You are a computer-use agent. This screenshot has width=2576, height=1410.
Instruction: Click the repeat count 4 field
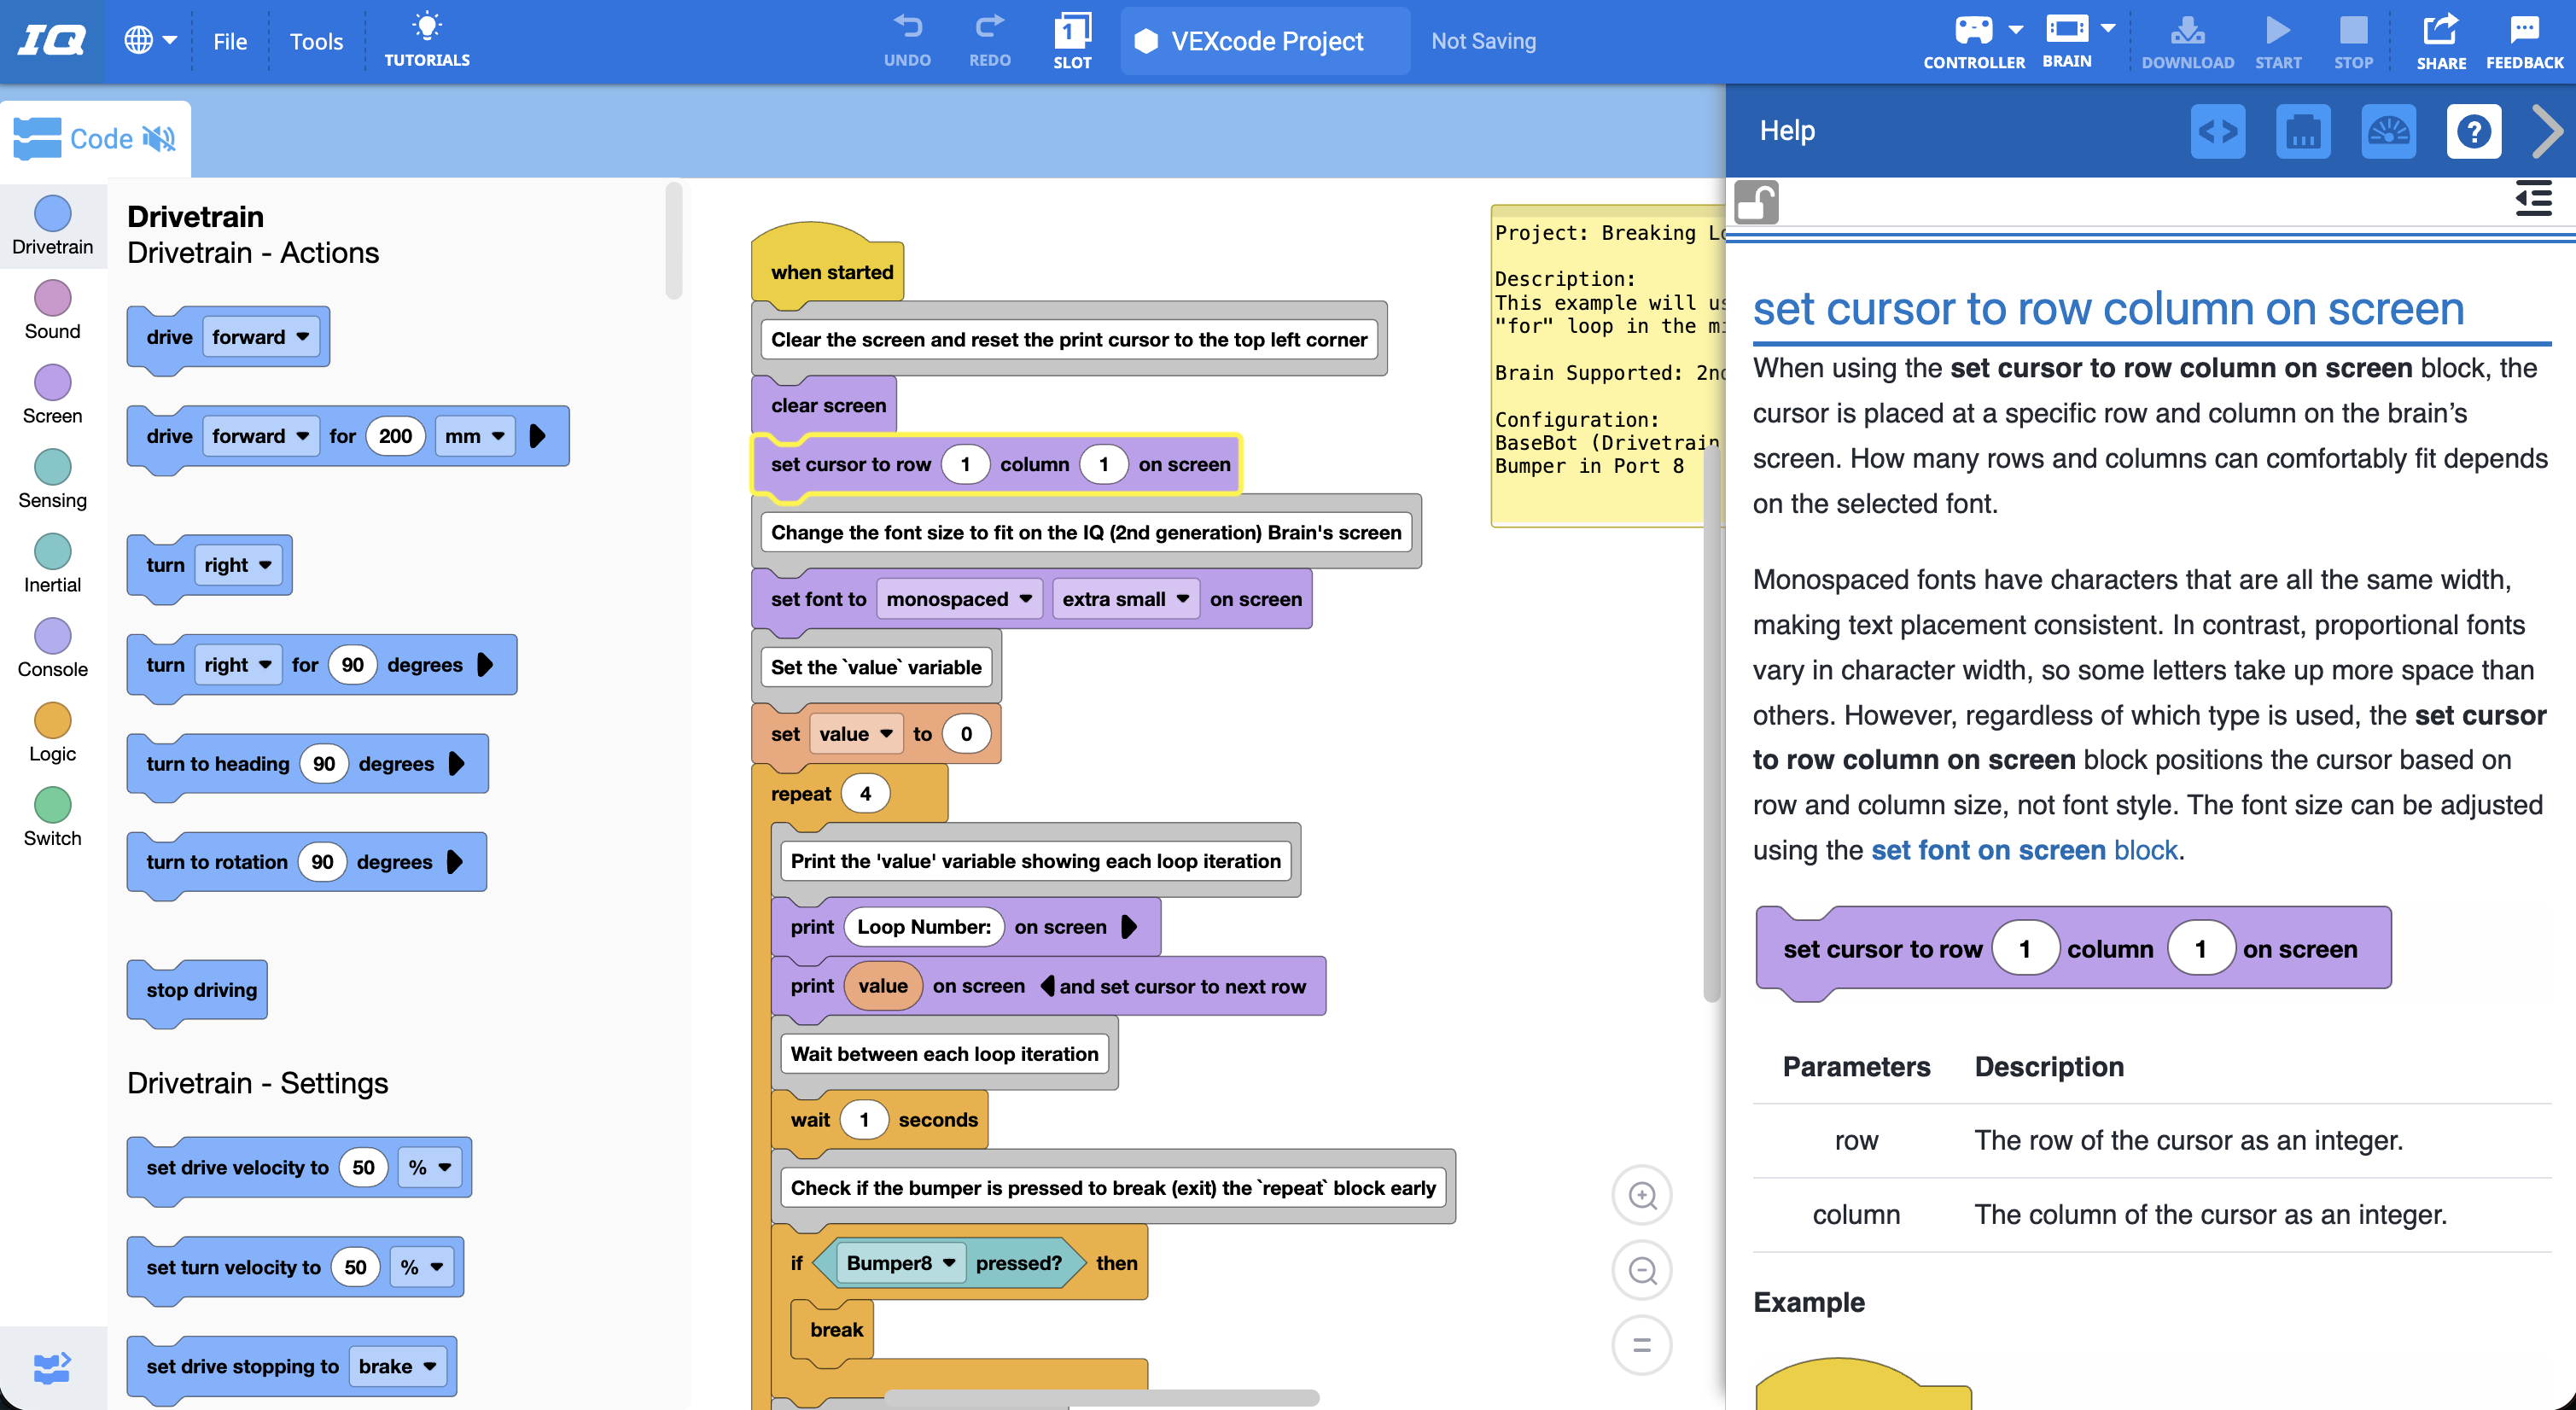(865, 794)
